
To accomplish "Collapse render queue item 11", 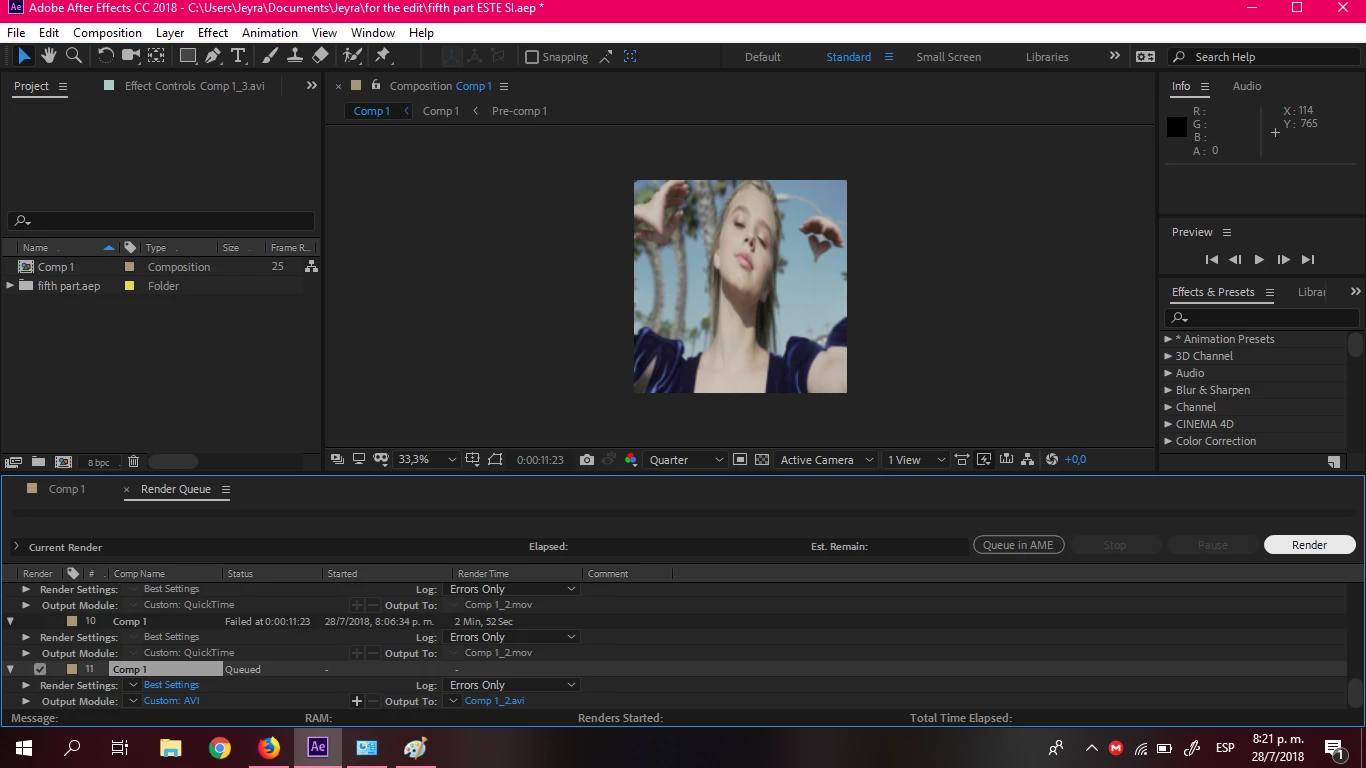I will tap(11, 669).
